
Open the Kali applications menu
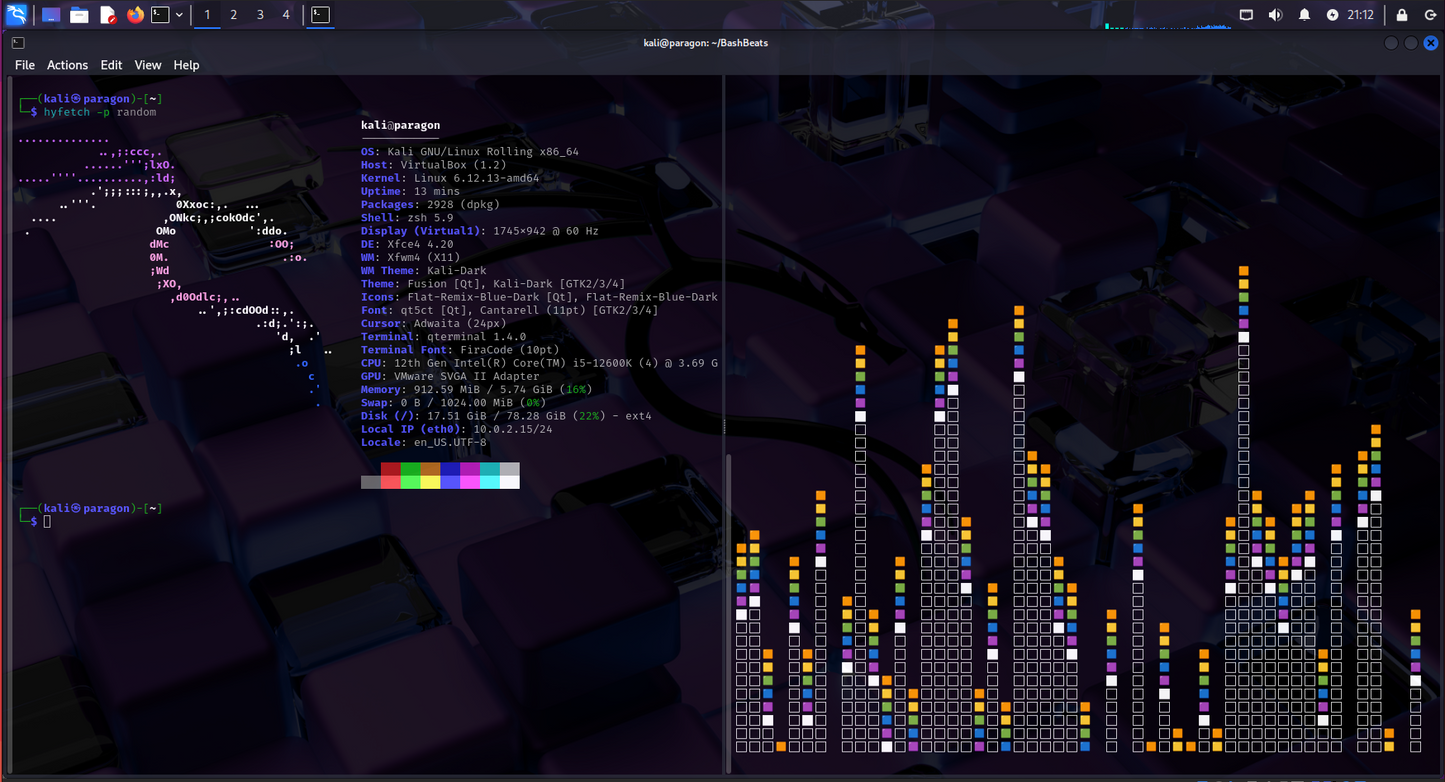click(x=16, y=14)
